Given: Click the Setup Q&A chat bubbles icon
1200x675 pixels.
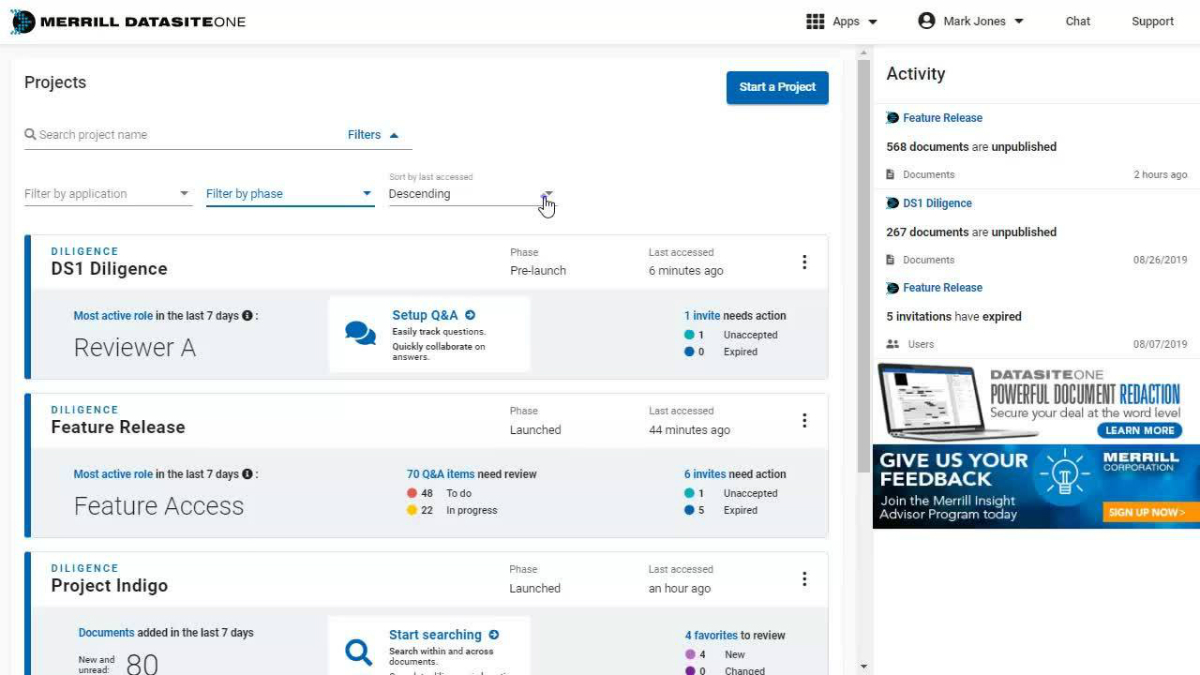Looking at the screenshot, I should click(360, 333).
